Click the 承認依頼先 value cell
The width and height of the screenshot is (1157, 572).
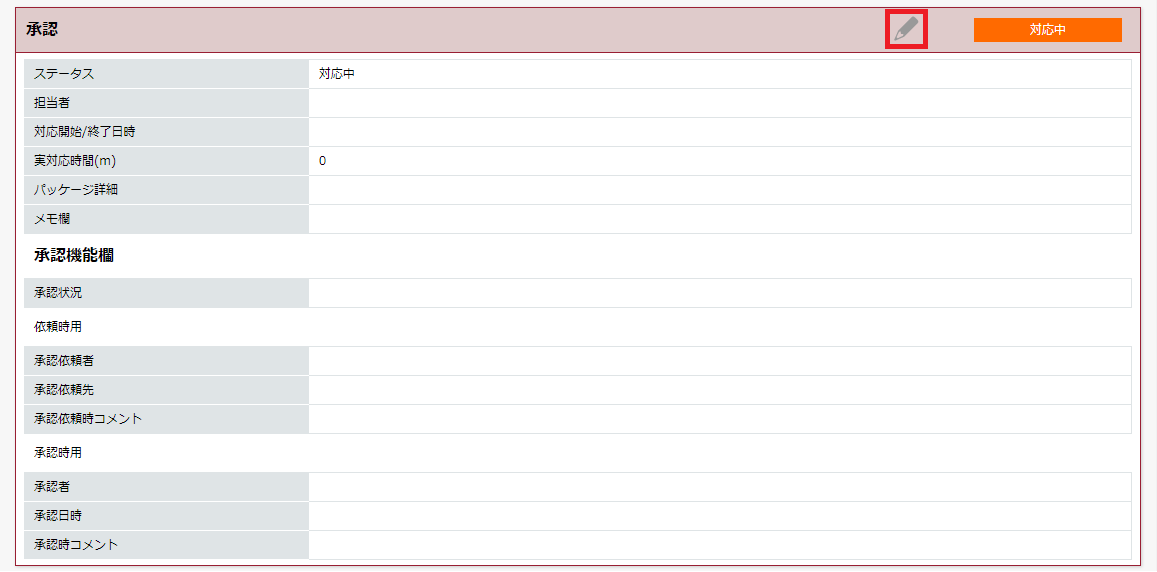click(x=719, y=390)
